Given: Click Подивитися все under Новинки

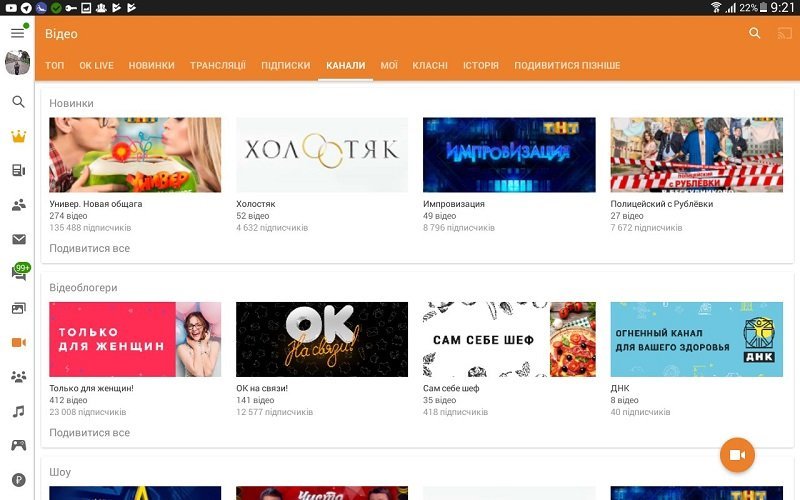Looking at the screenshot, I should coord(89,248).
